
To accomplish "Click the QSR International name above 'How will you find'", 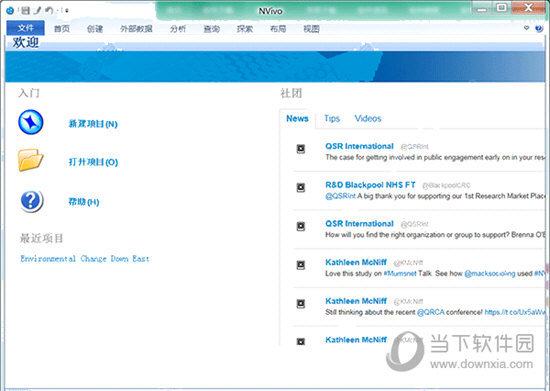I will click(x=359, y=224).
